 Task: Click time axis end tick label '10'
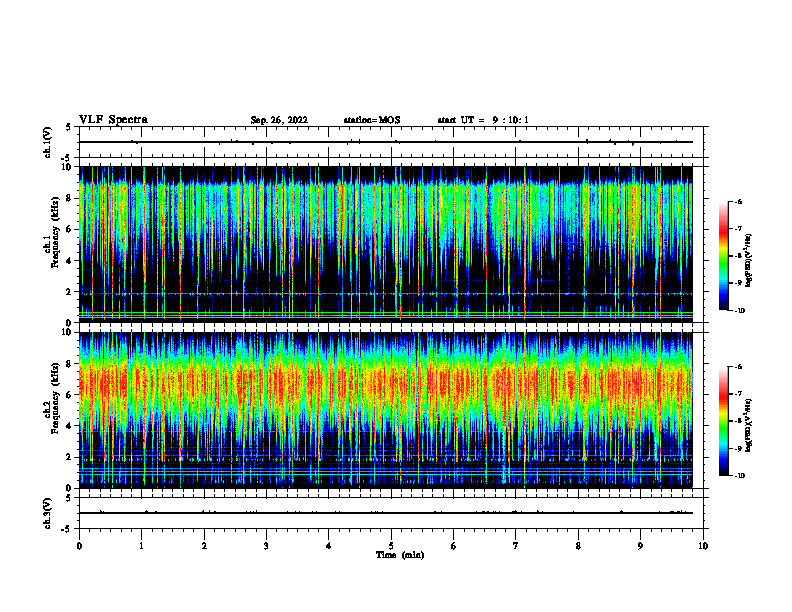click(703, 546)
